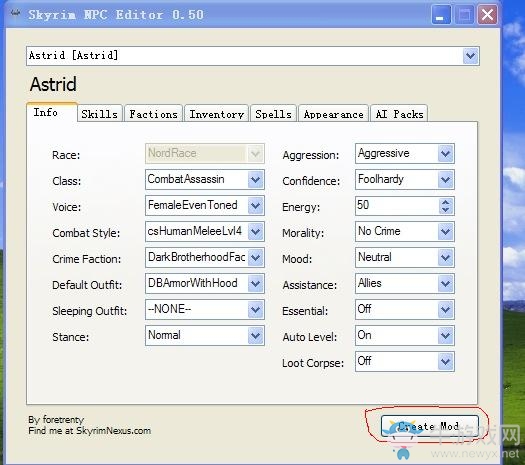This screenshot has width=525, height=465.
Task: Click the 'By foretrenty' credit text
Action: 56,420
